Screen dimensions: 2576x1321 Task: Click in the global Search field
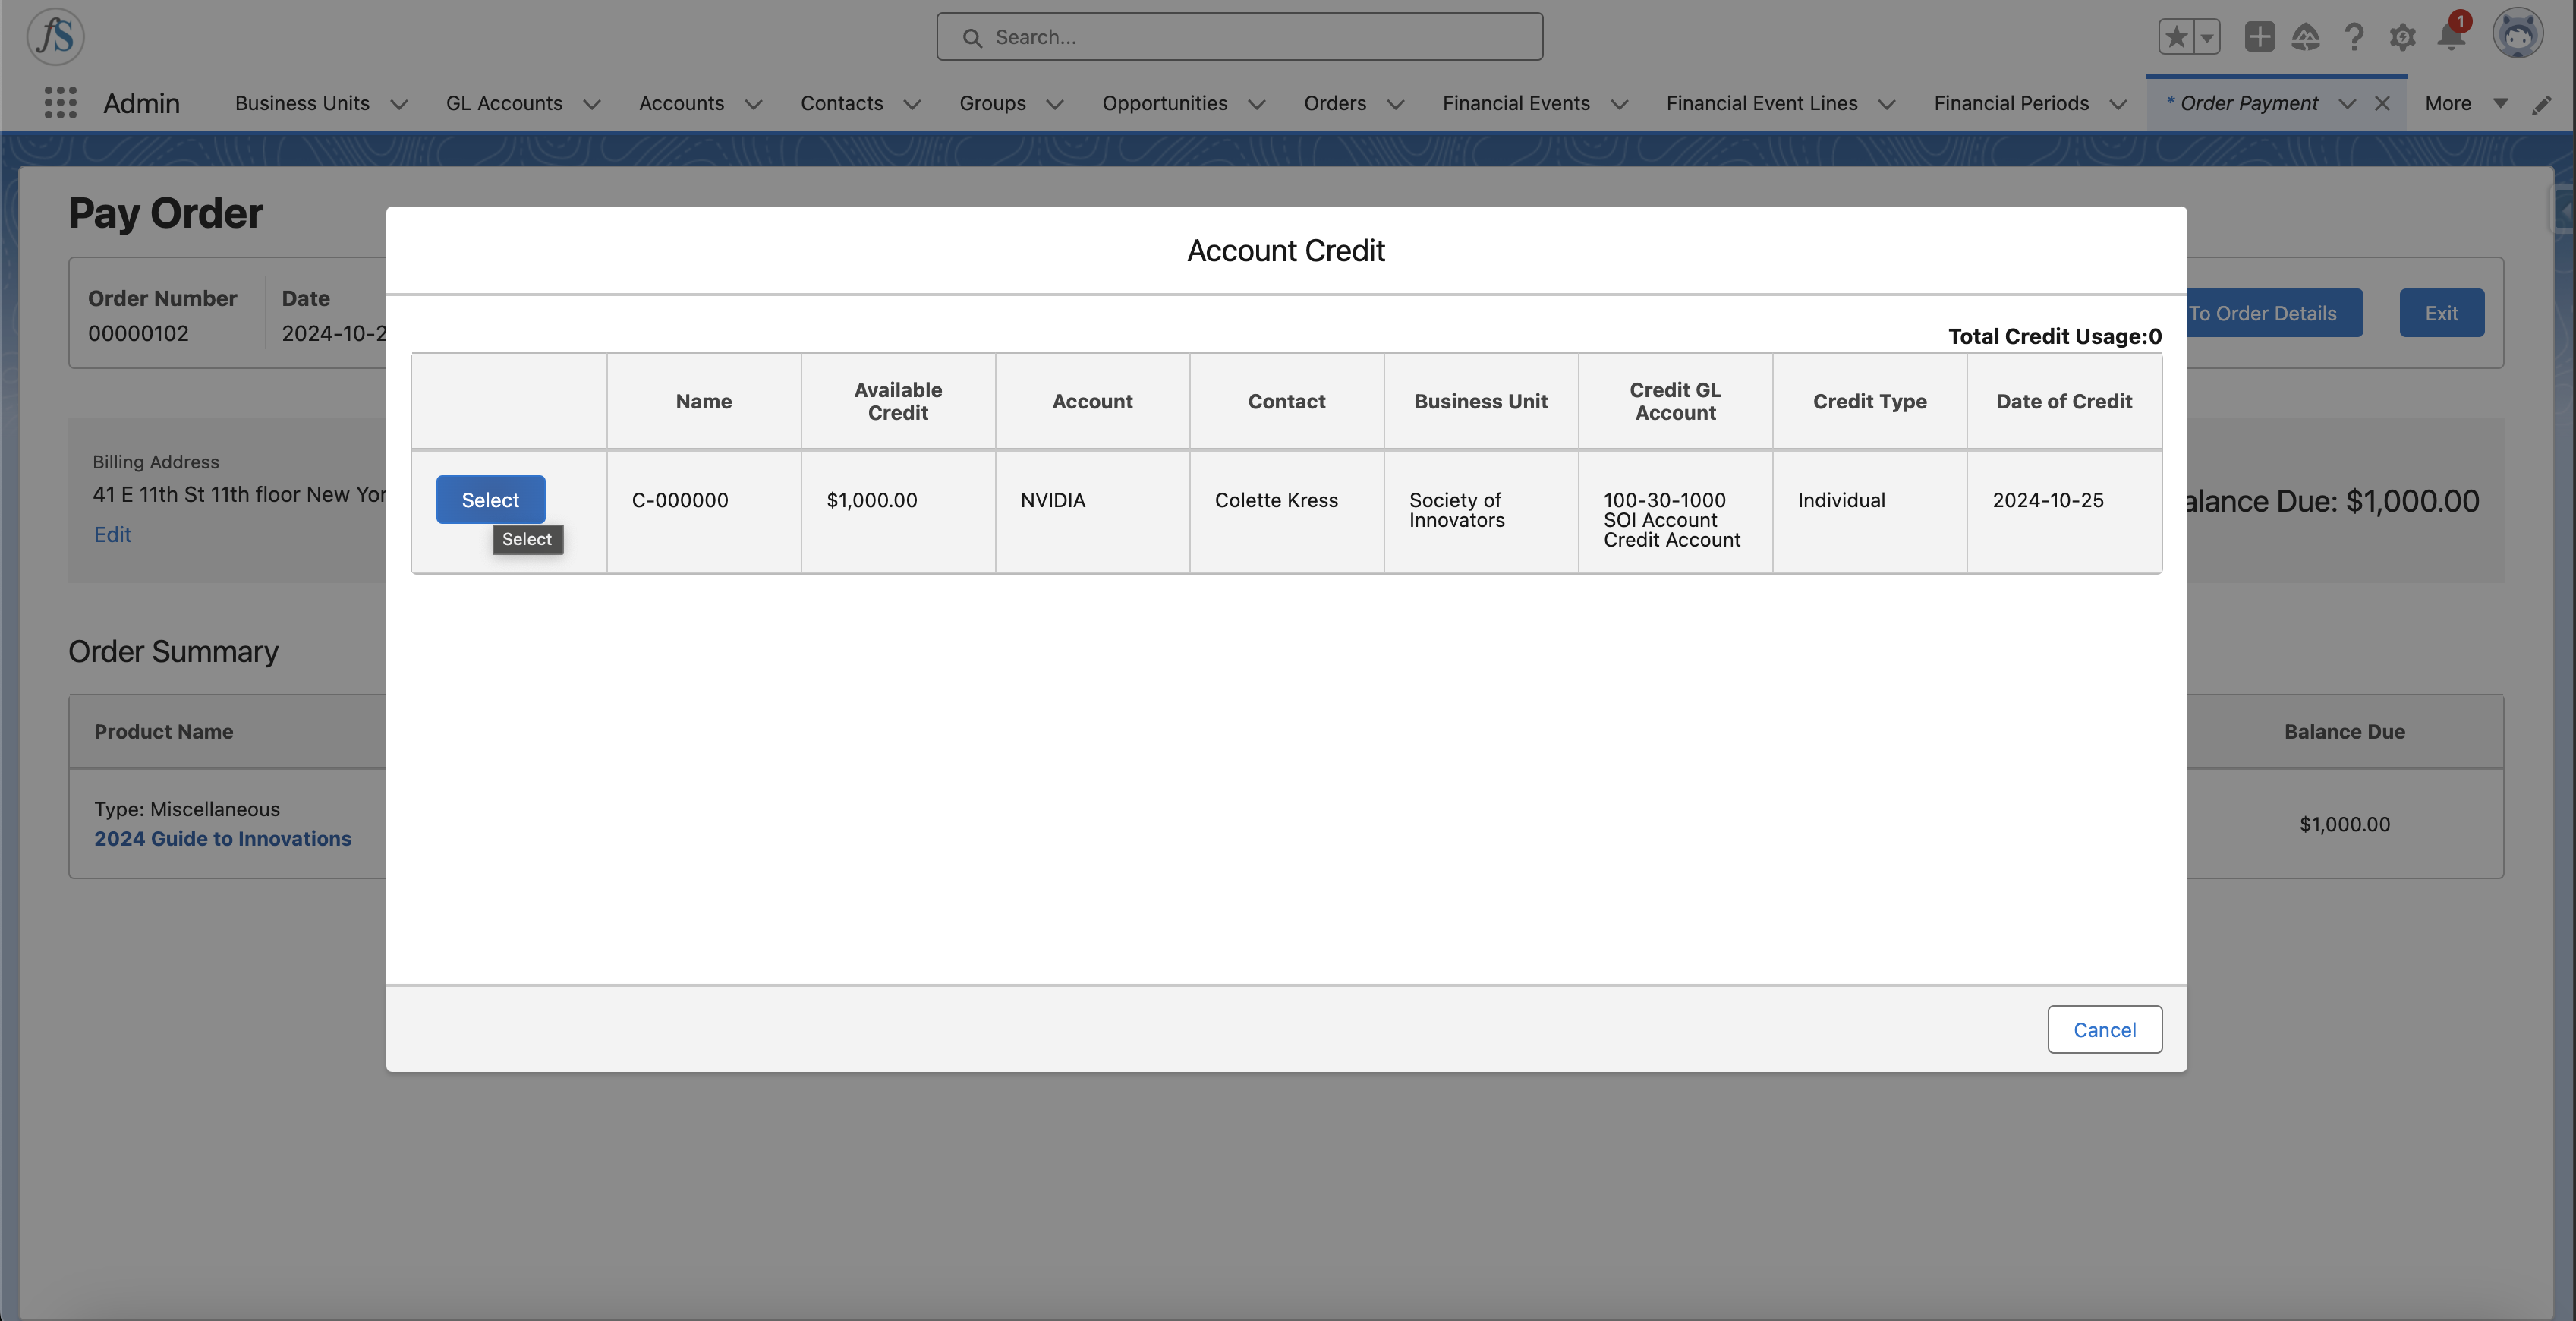[1239, 37]
